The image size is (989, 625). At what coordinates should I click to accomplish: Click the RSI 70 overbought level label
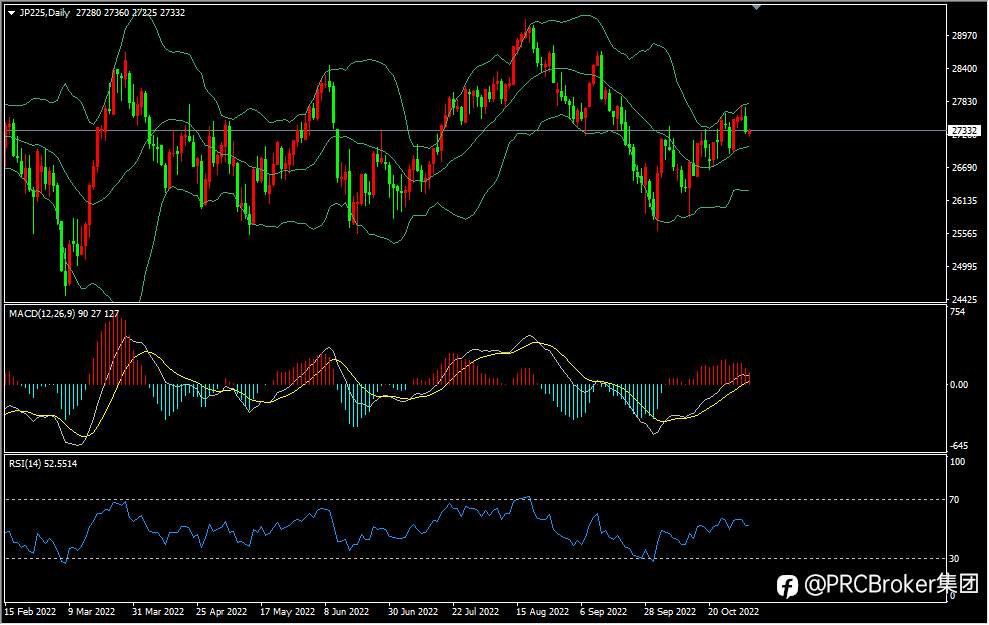click(x=954, y=499)
